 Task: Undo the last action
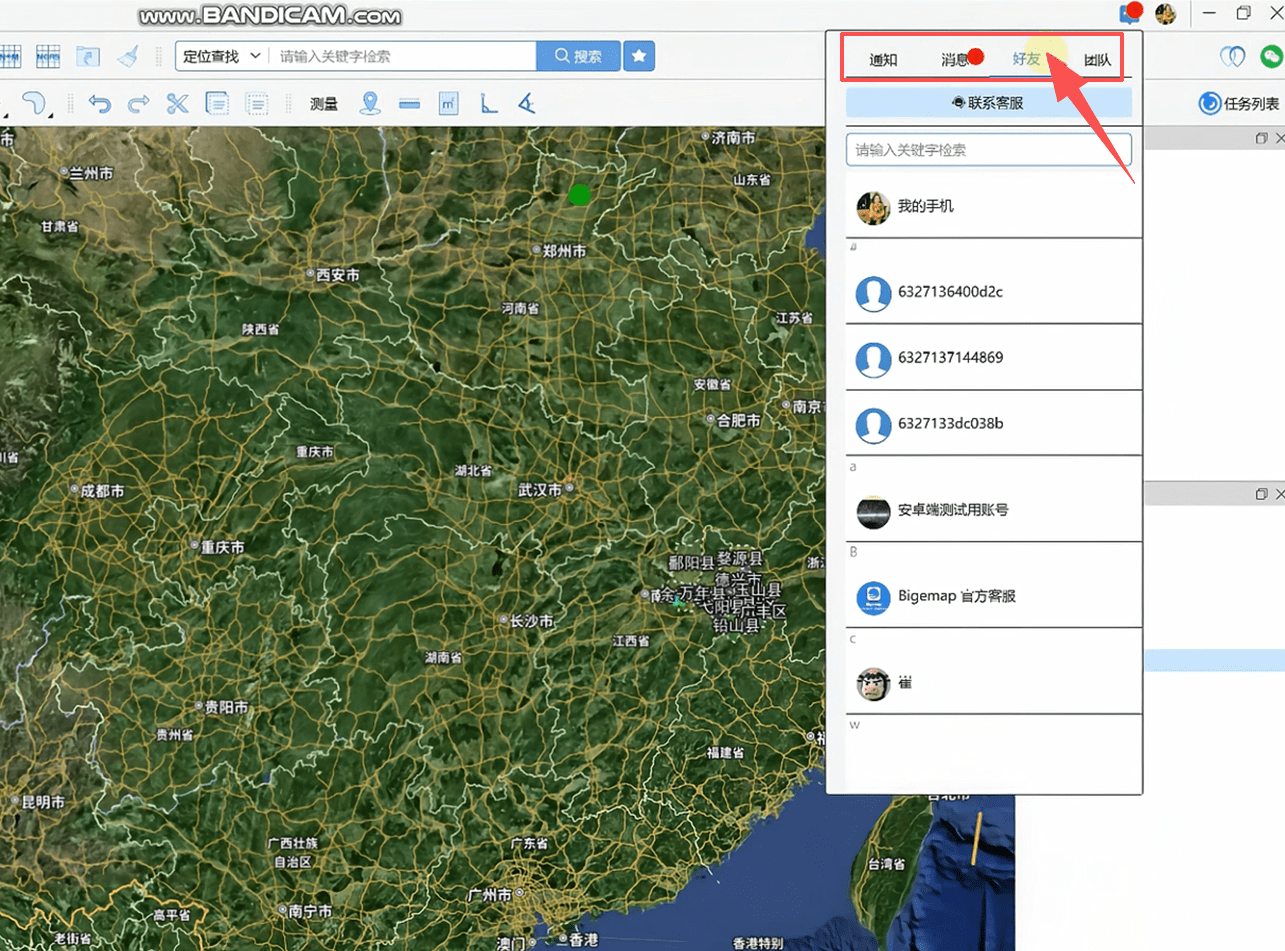(99, 103)
